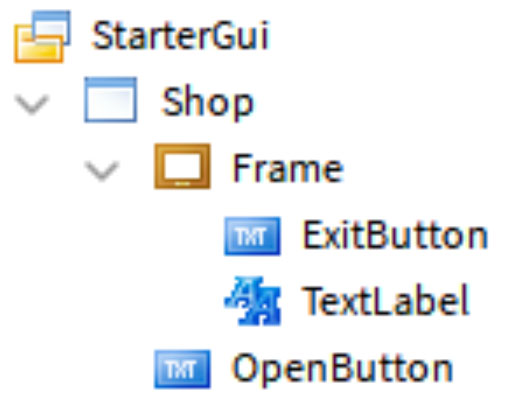Viewport: 507px width, 403px height.
Task: Hide Shop's children using its chevron
Action: coord(32,104)
